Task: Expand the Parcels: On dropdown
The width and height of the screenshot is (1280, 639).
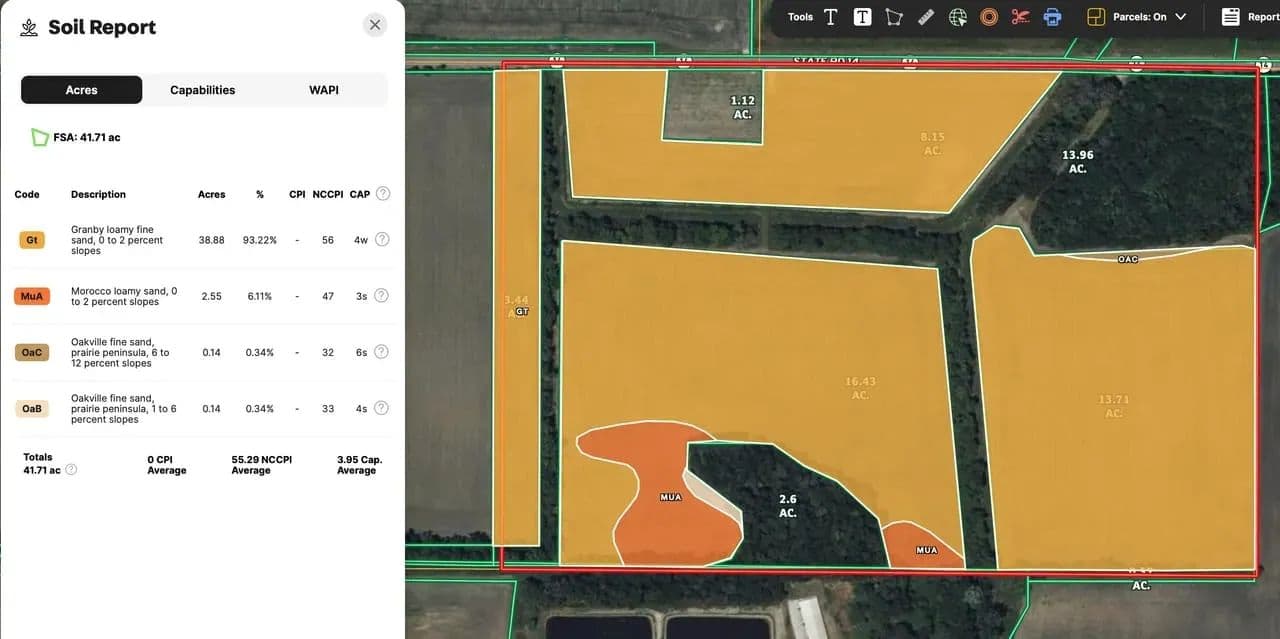Action: (x=1180, y=17)
